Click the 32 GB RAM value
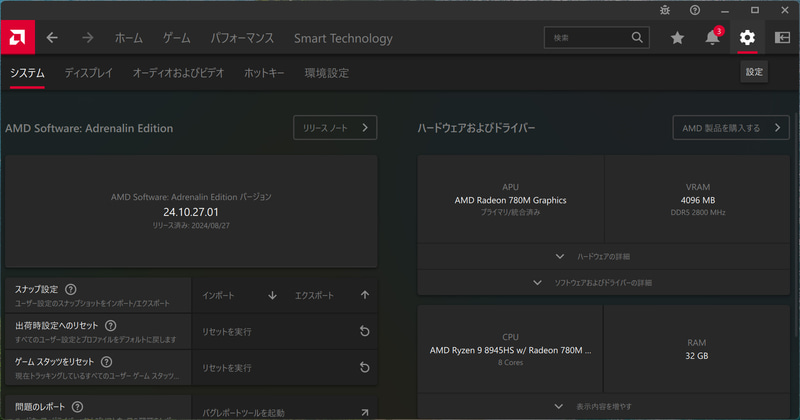This screenshot has width=800, height=420. 696,356
